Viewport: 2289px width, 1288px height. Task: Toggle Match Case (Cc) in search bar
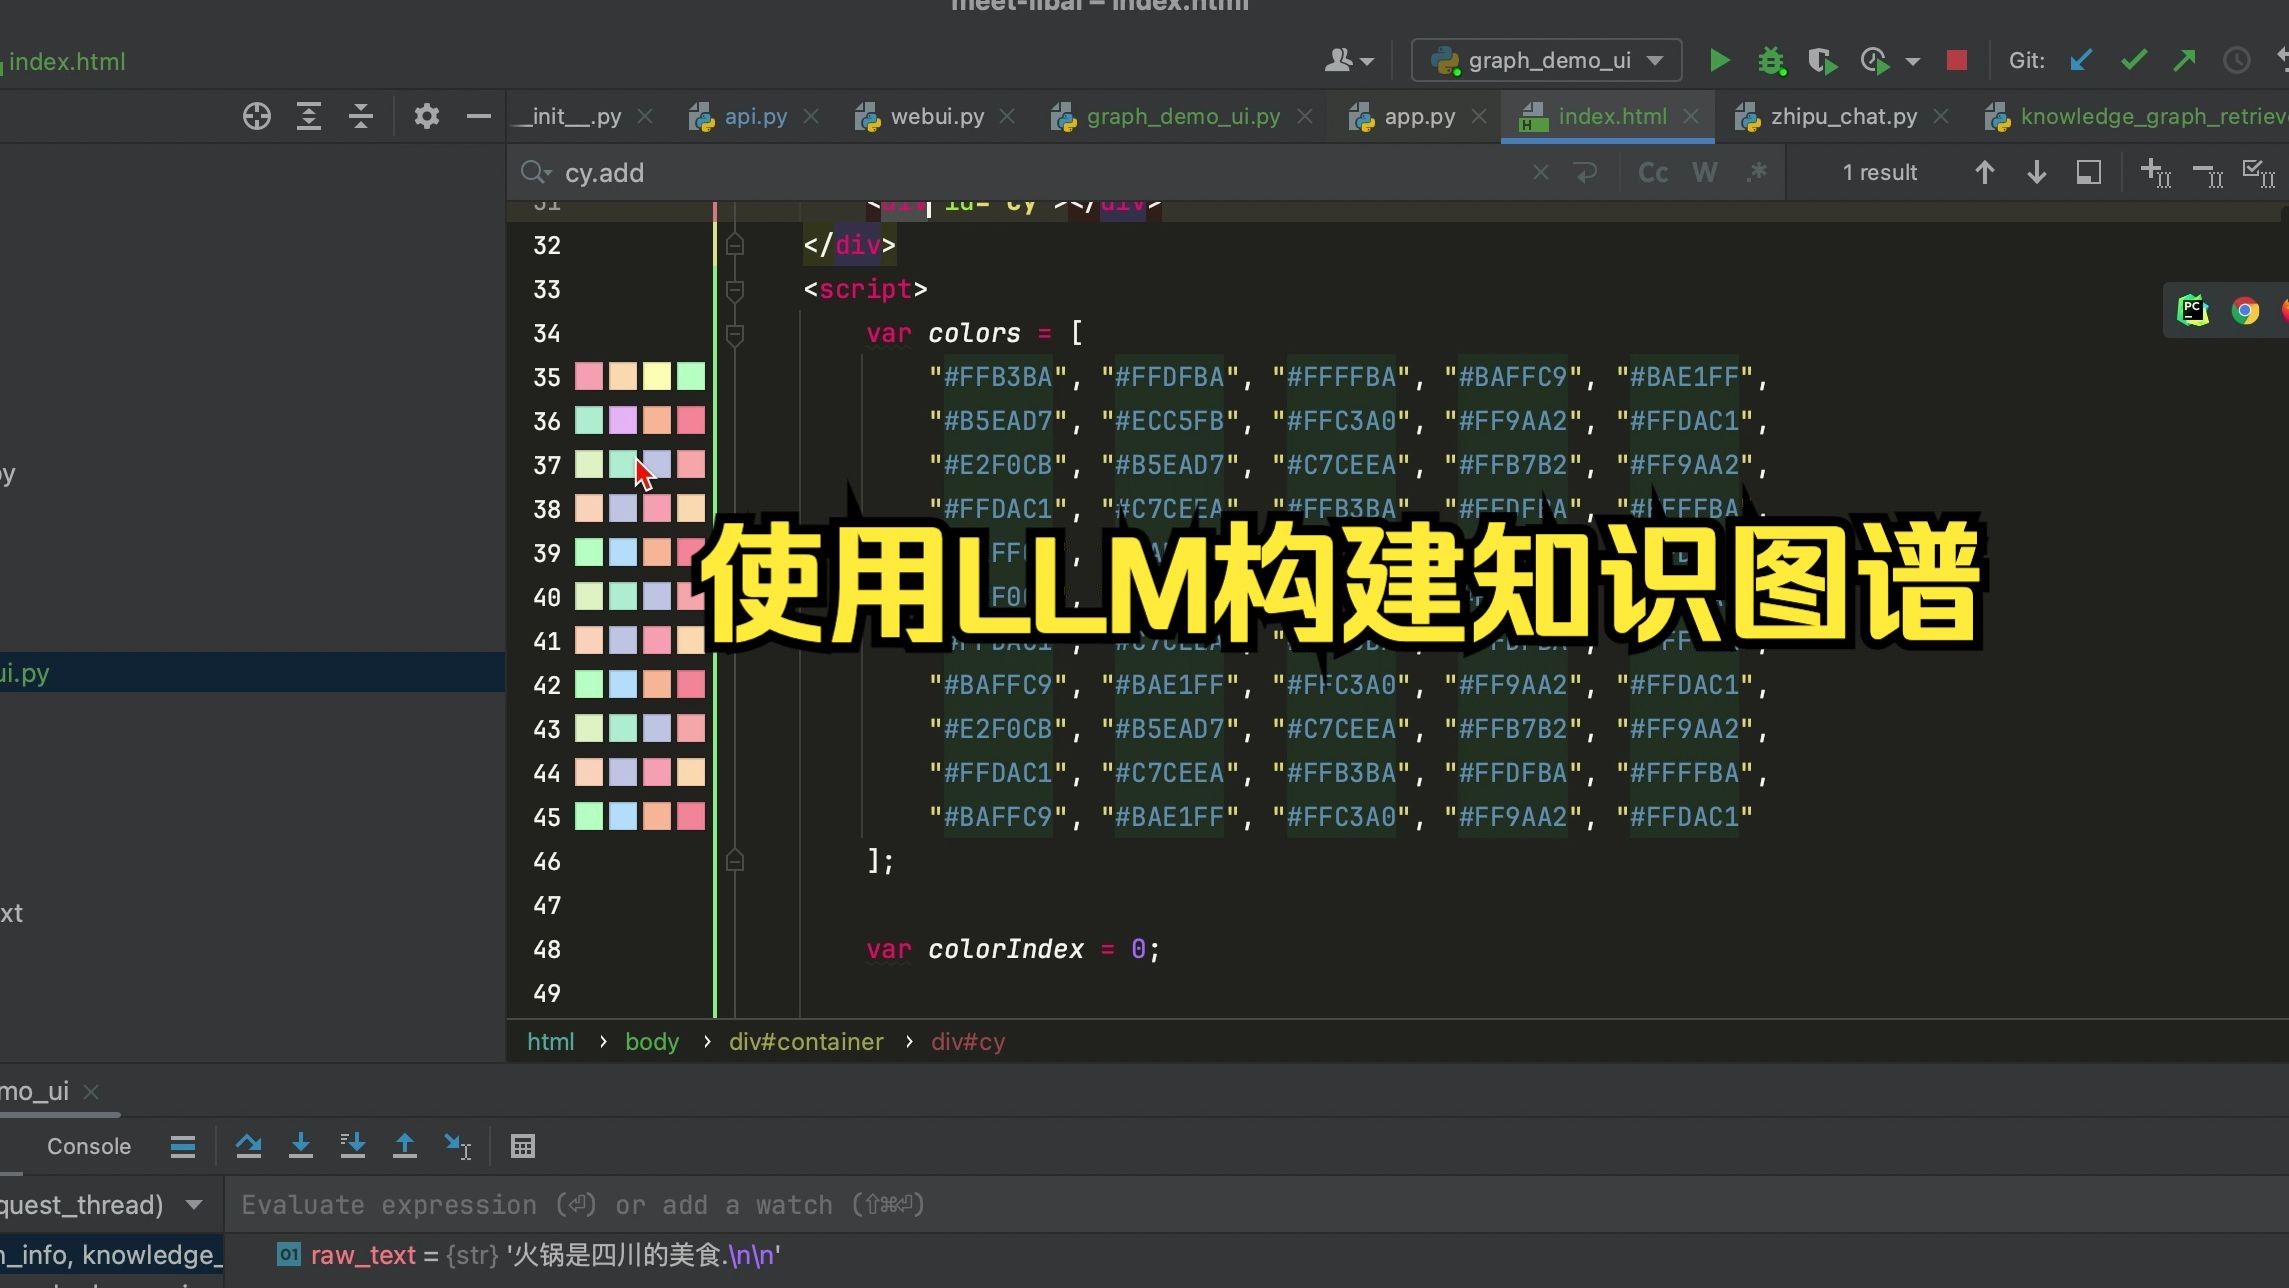coord(1652,173)
